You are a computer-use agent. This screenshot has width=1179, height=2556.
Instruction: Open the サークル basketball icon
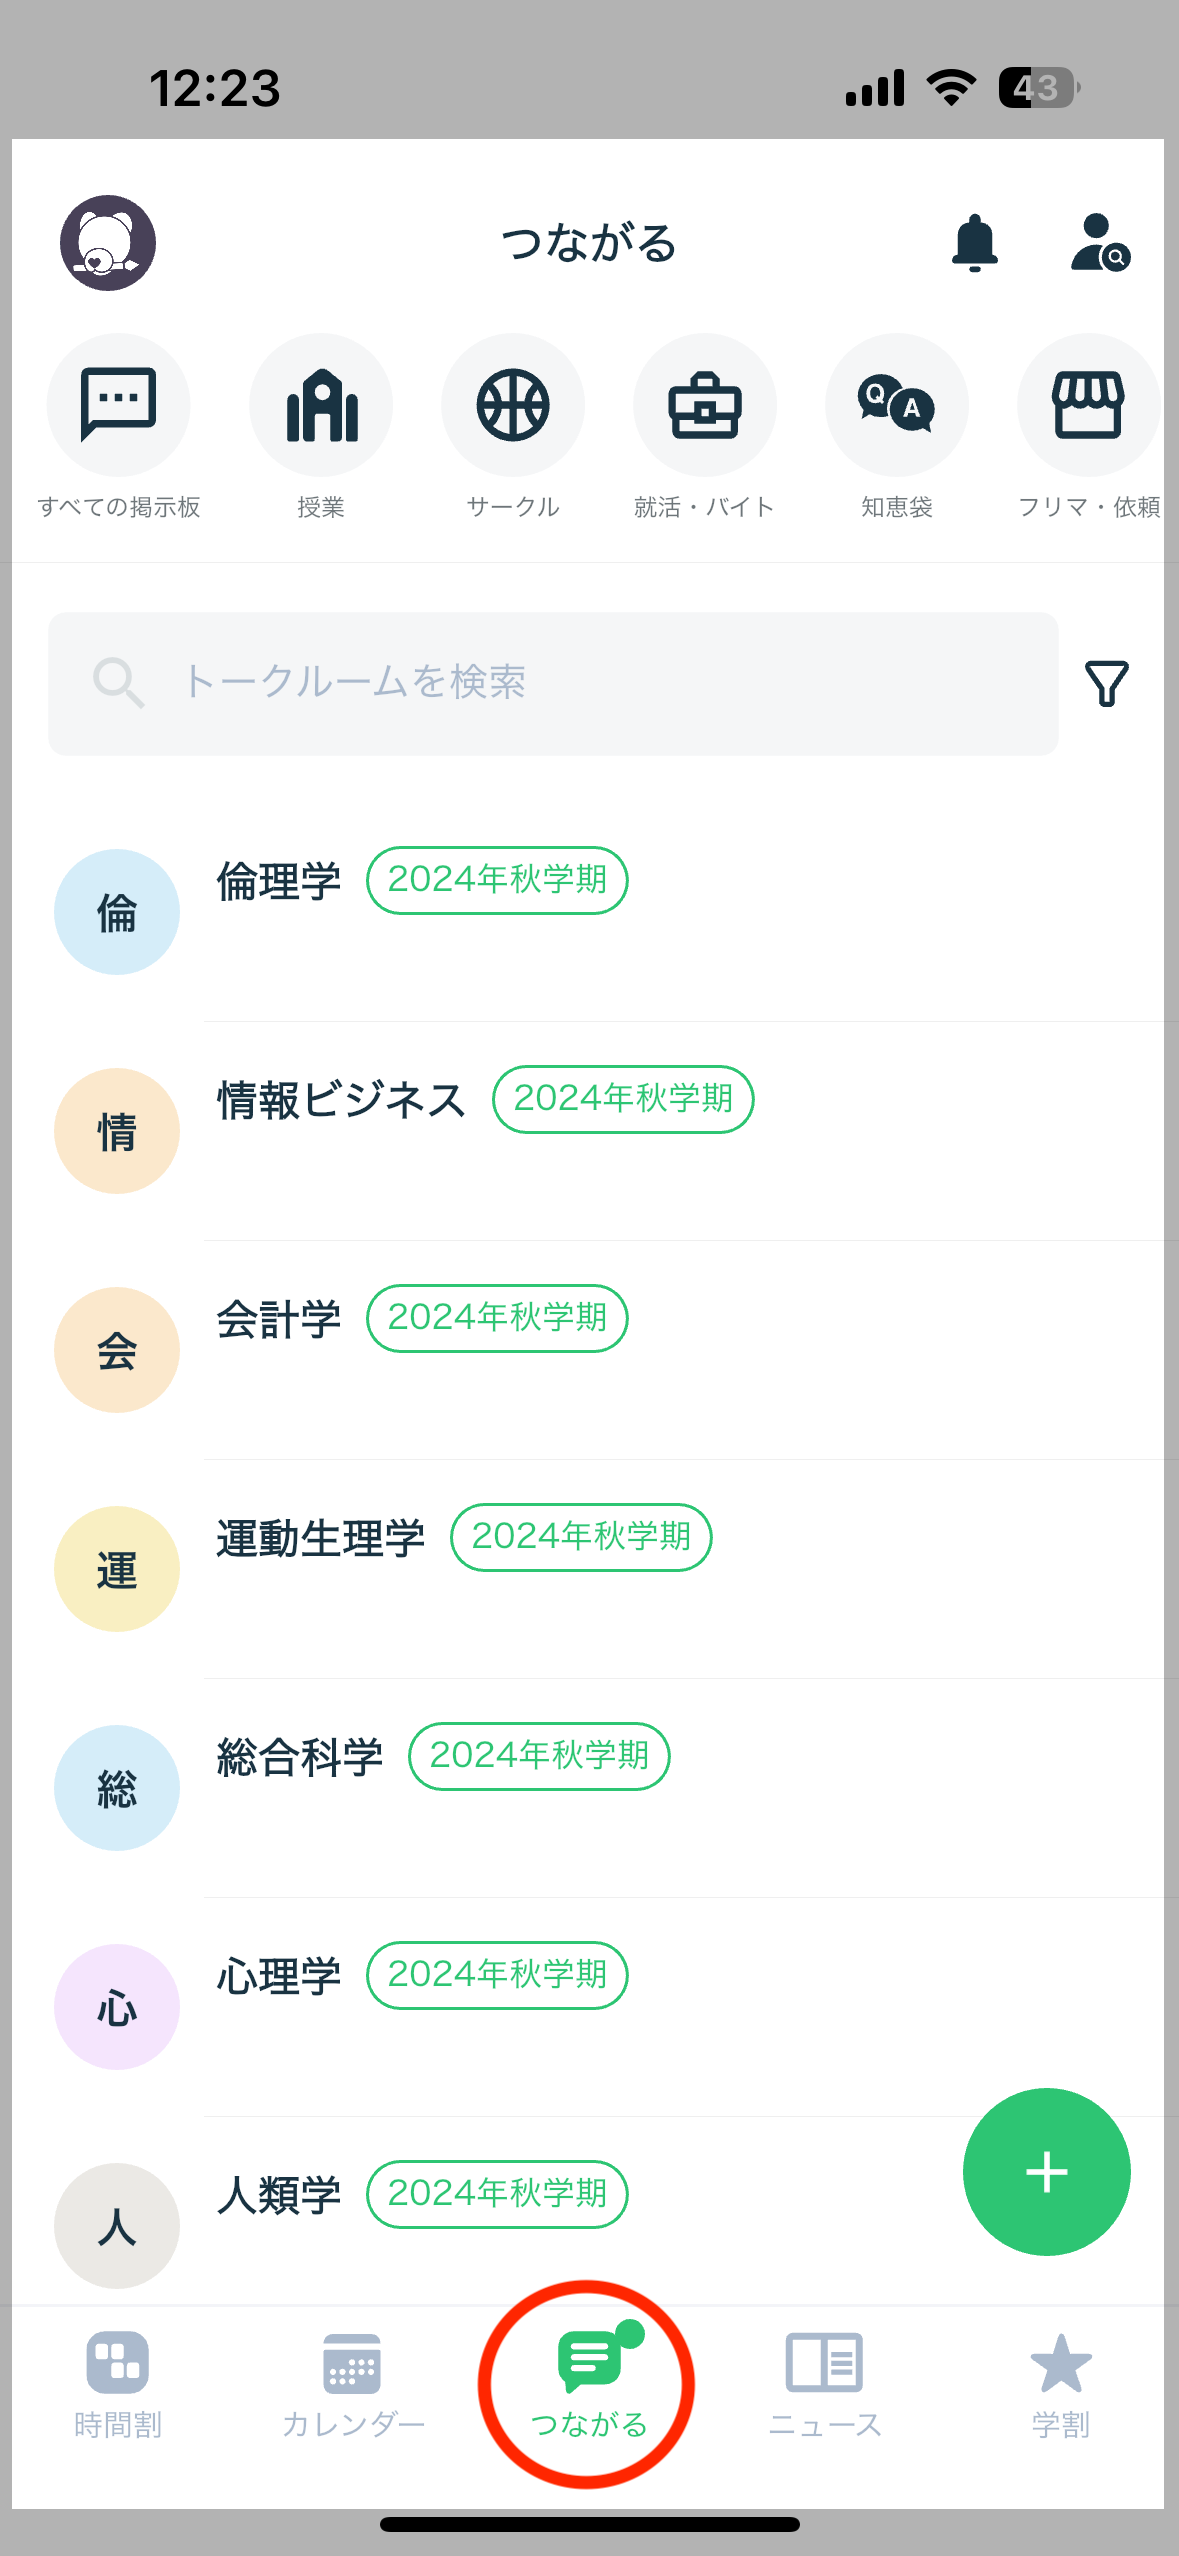point(513,405)
